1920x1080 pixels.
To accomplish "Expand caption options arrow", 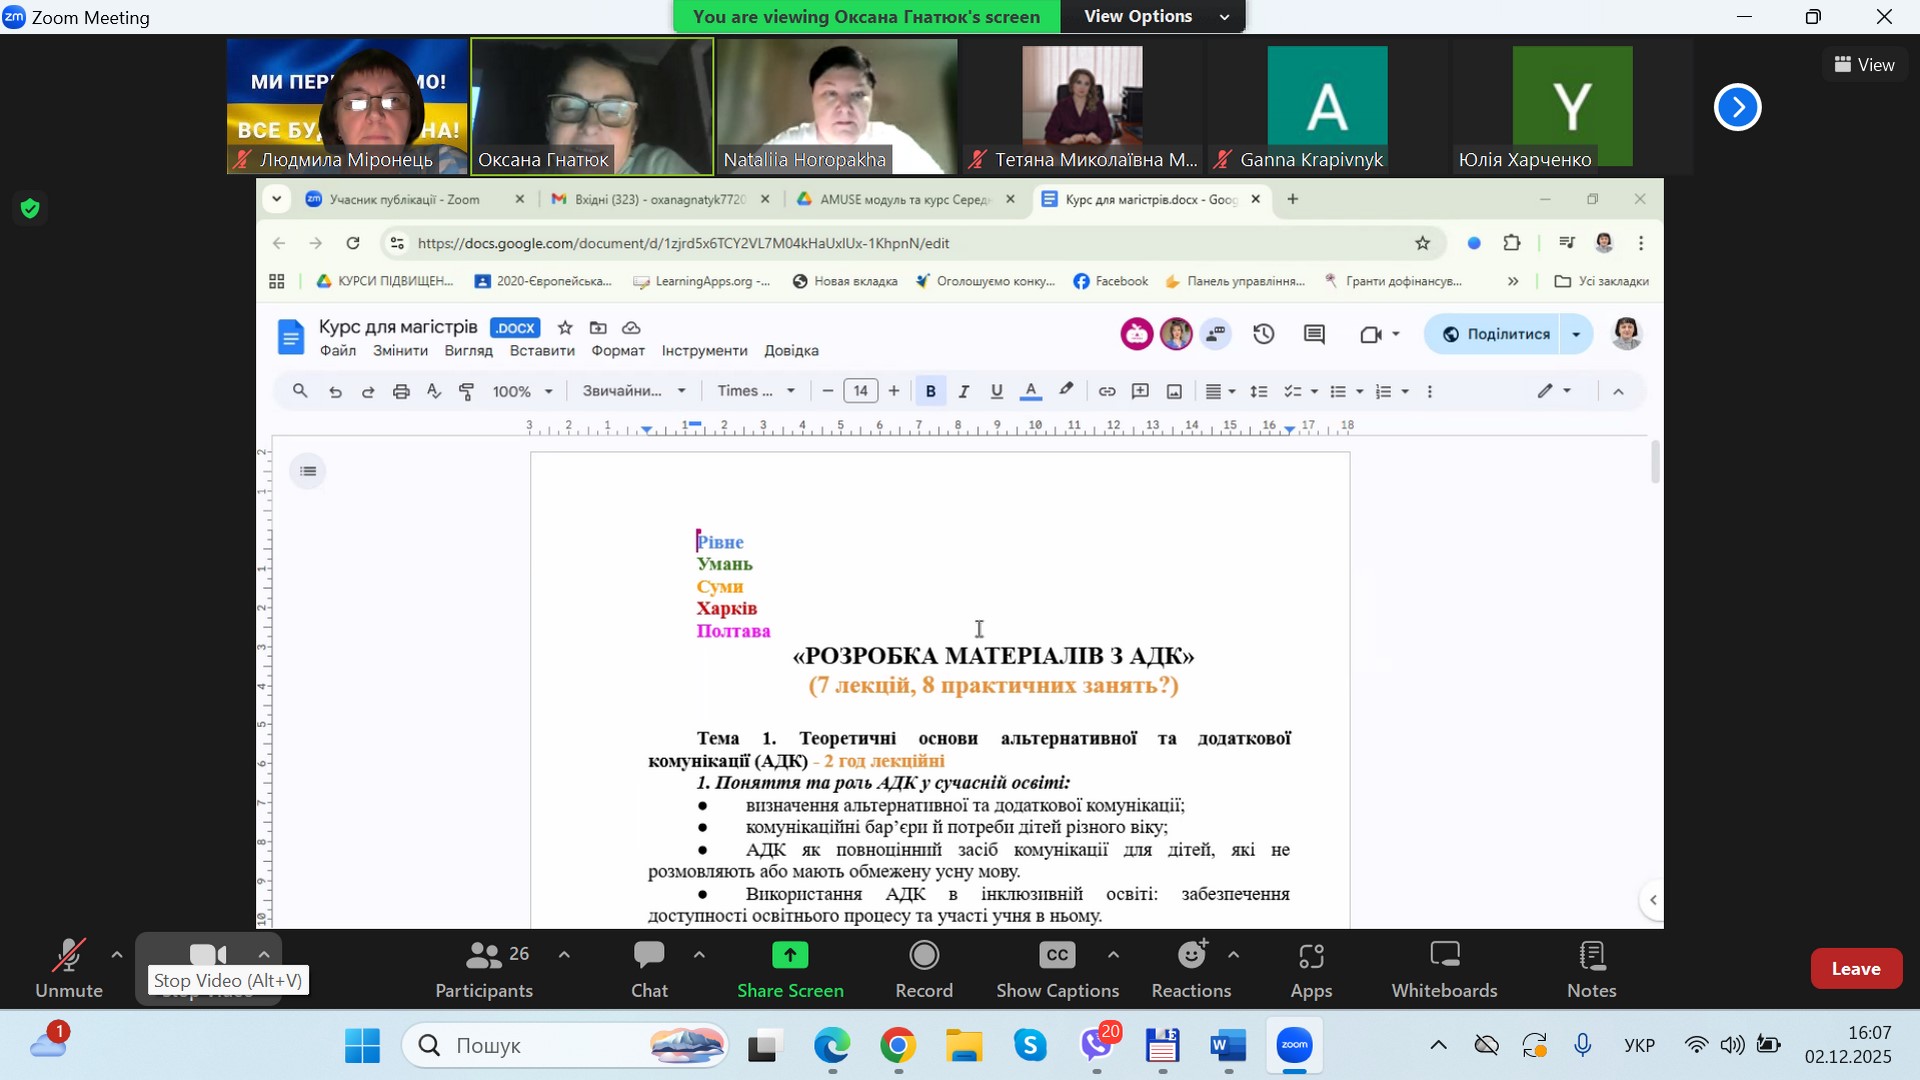I will [1113, 955].
